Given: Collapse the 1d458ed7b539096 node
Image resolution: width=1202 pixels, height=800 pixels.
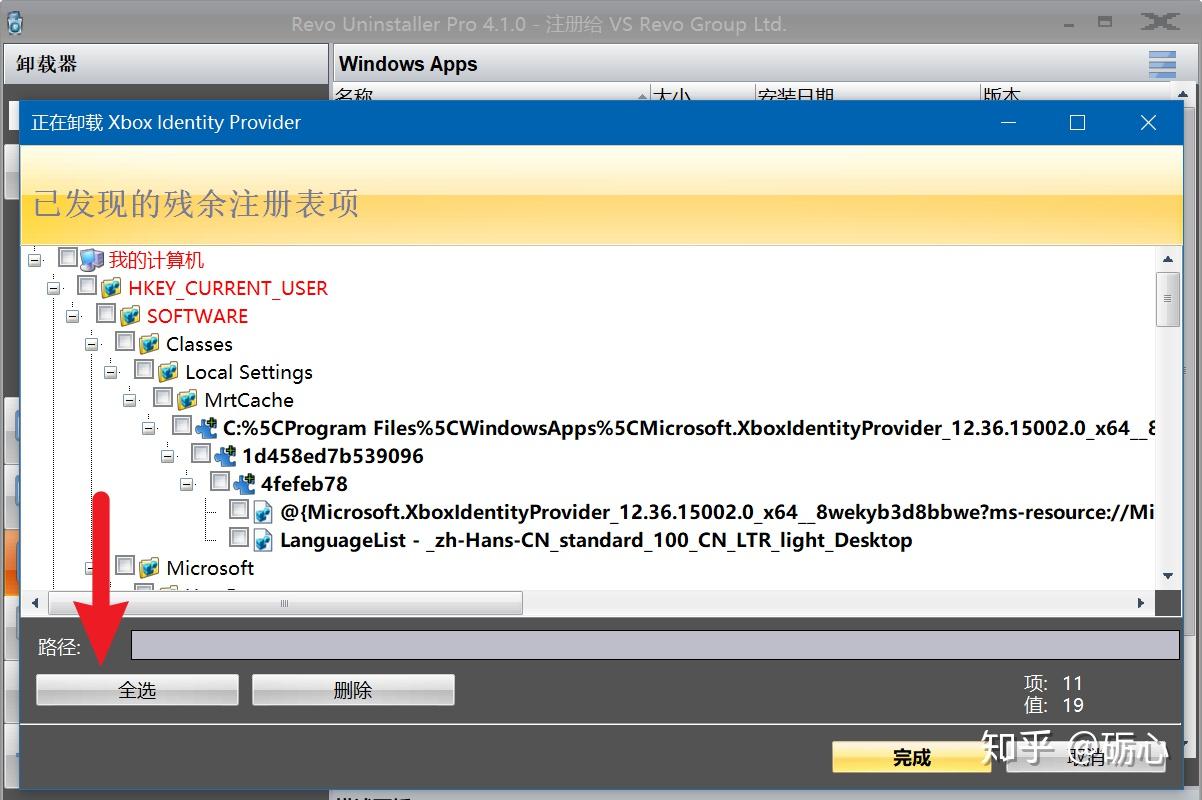Looking at the screenshot, I should tap(168, 456).
